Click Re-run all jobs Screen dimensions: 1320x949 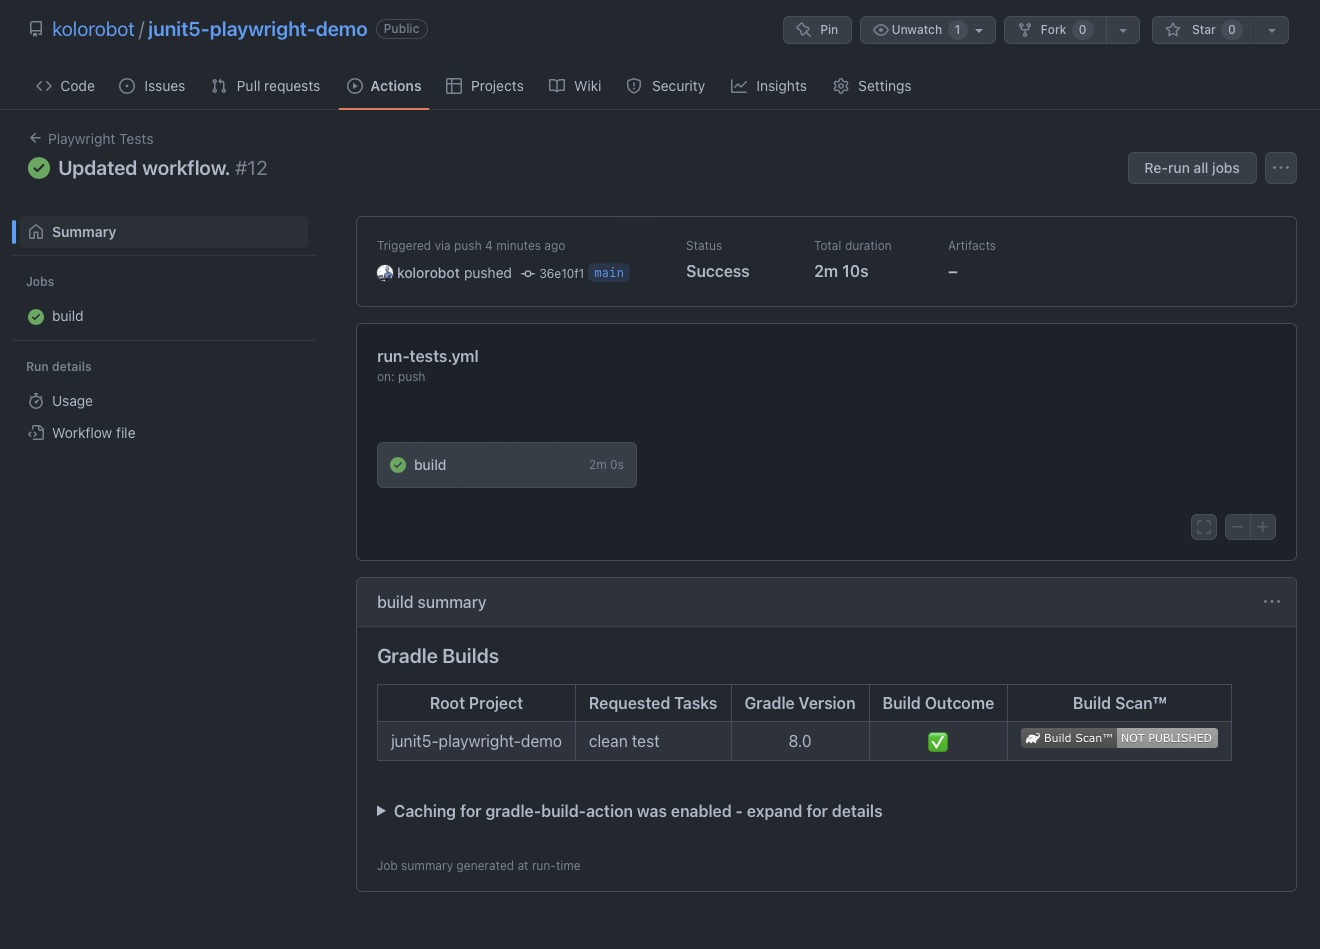pyautogui.click(x=1192, y=168)
